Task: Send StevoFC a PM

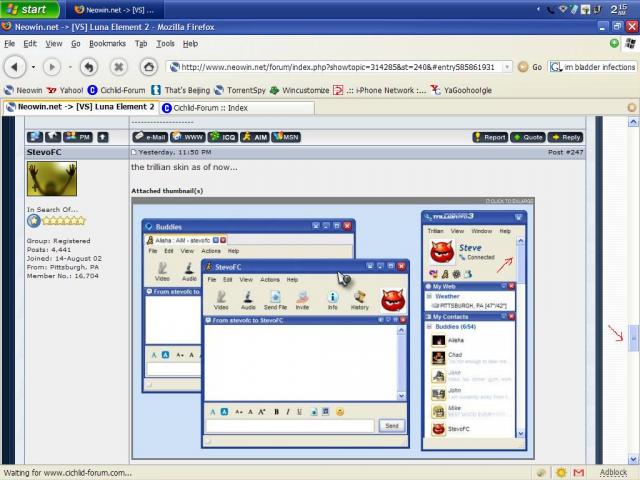Action: tap(78, 137)
